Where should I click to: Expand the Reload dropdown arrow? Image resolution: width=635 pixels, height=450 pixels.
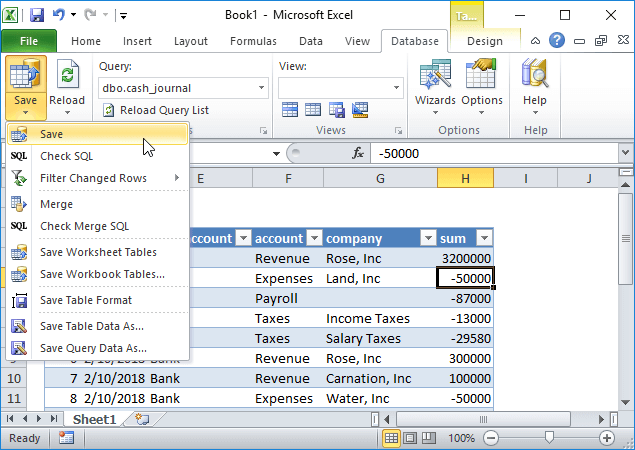(67, 112)
